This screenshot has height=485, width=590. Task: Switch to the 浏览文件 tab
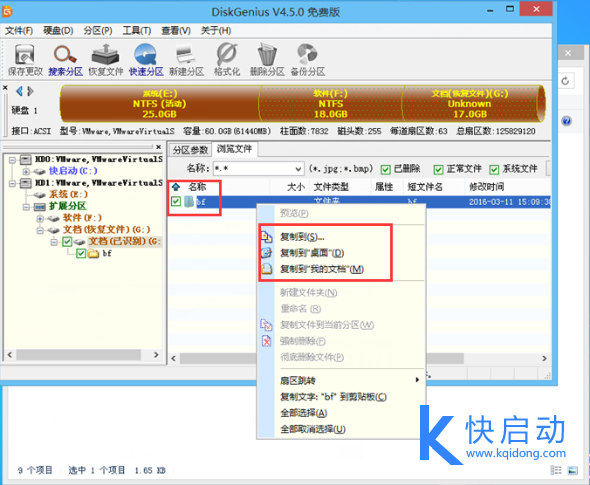(234, 149)
